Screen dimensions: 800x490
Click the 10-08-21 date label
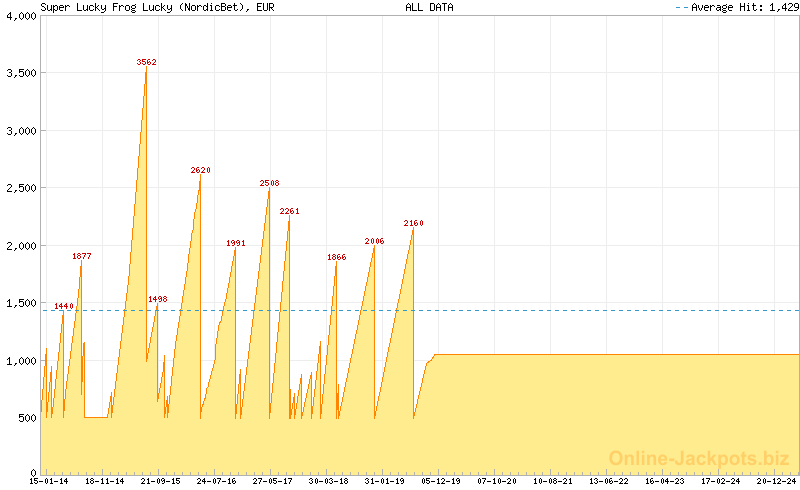553,481
